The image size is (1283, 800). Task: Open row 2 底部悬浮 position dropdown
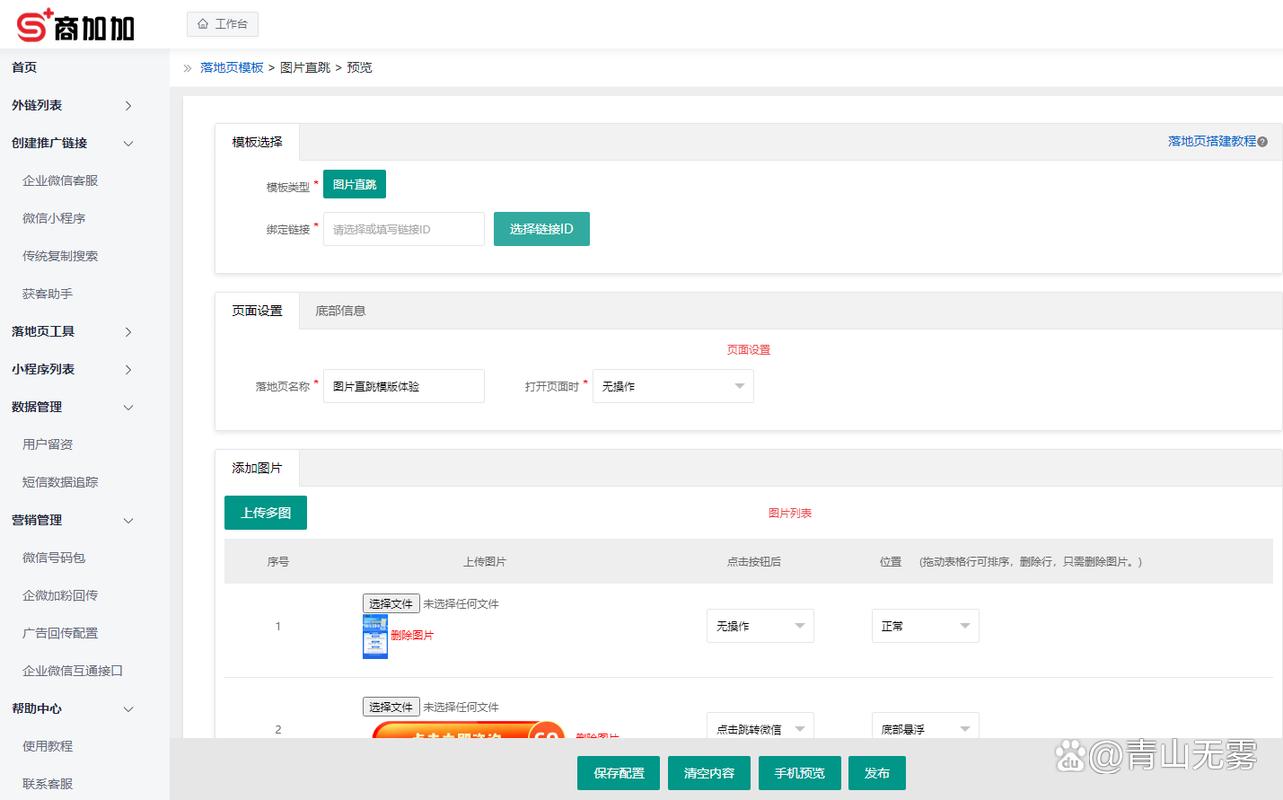click(925, 726)
